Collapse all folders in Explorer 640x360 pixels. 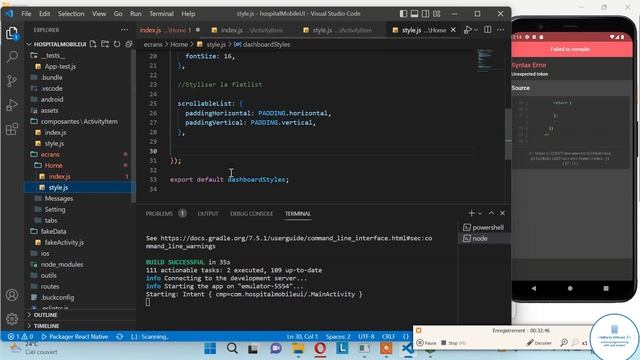tap(129, 44)
